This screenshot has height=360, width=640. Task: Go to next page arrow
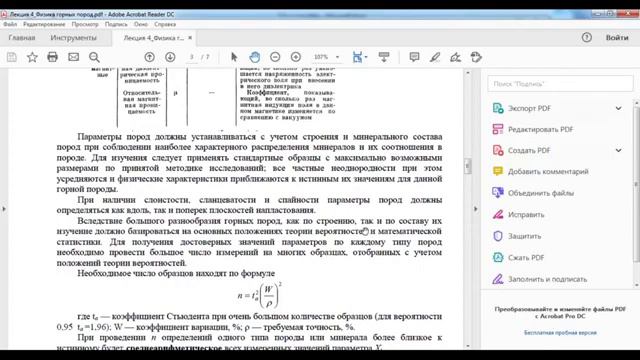coord(170,57)
